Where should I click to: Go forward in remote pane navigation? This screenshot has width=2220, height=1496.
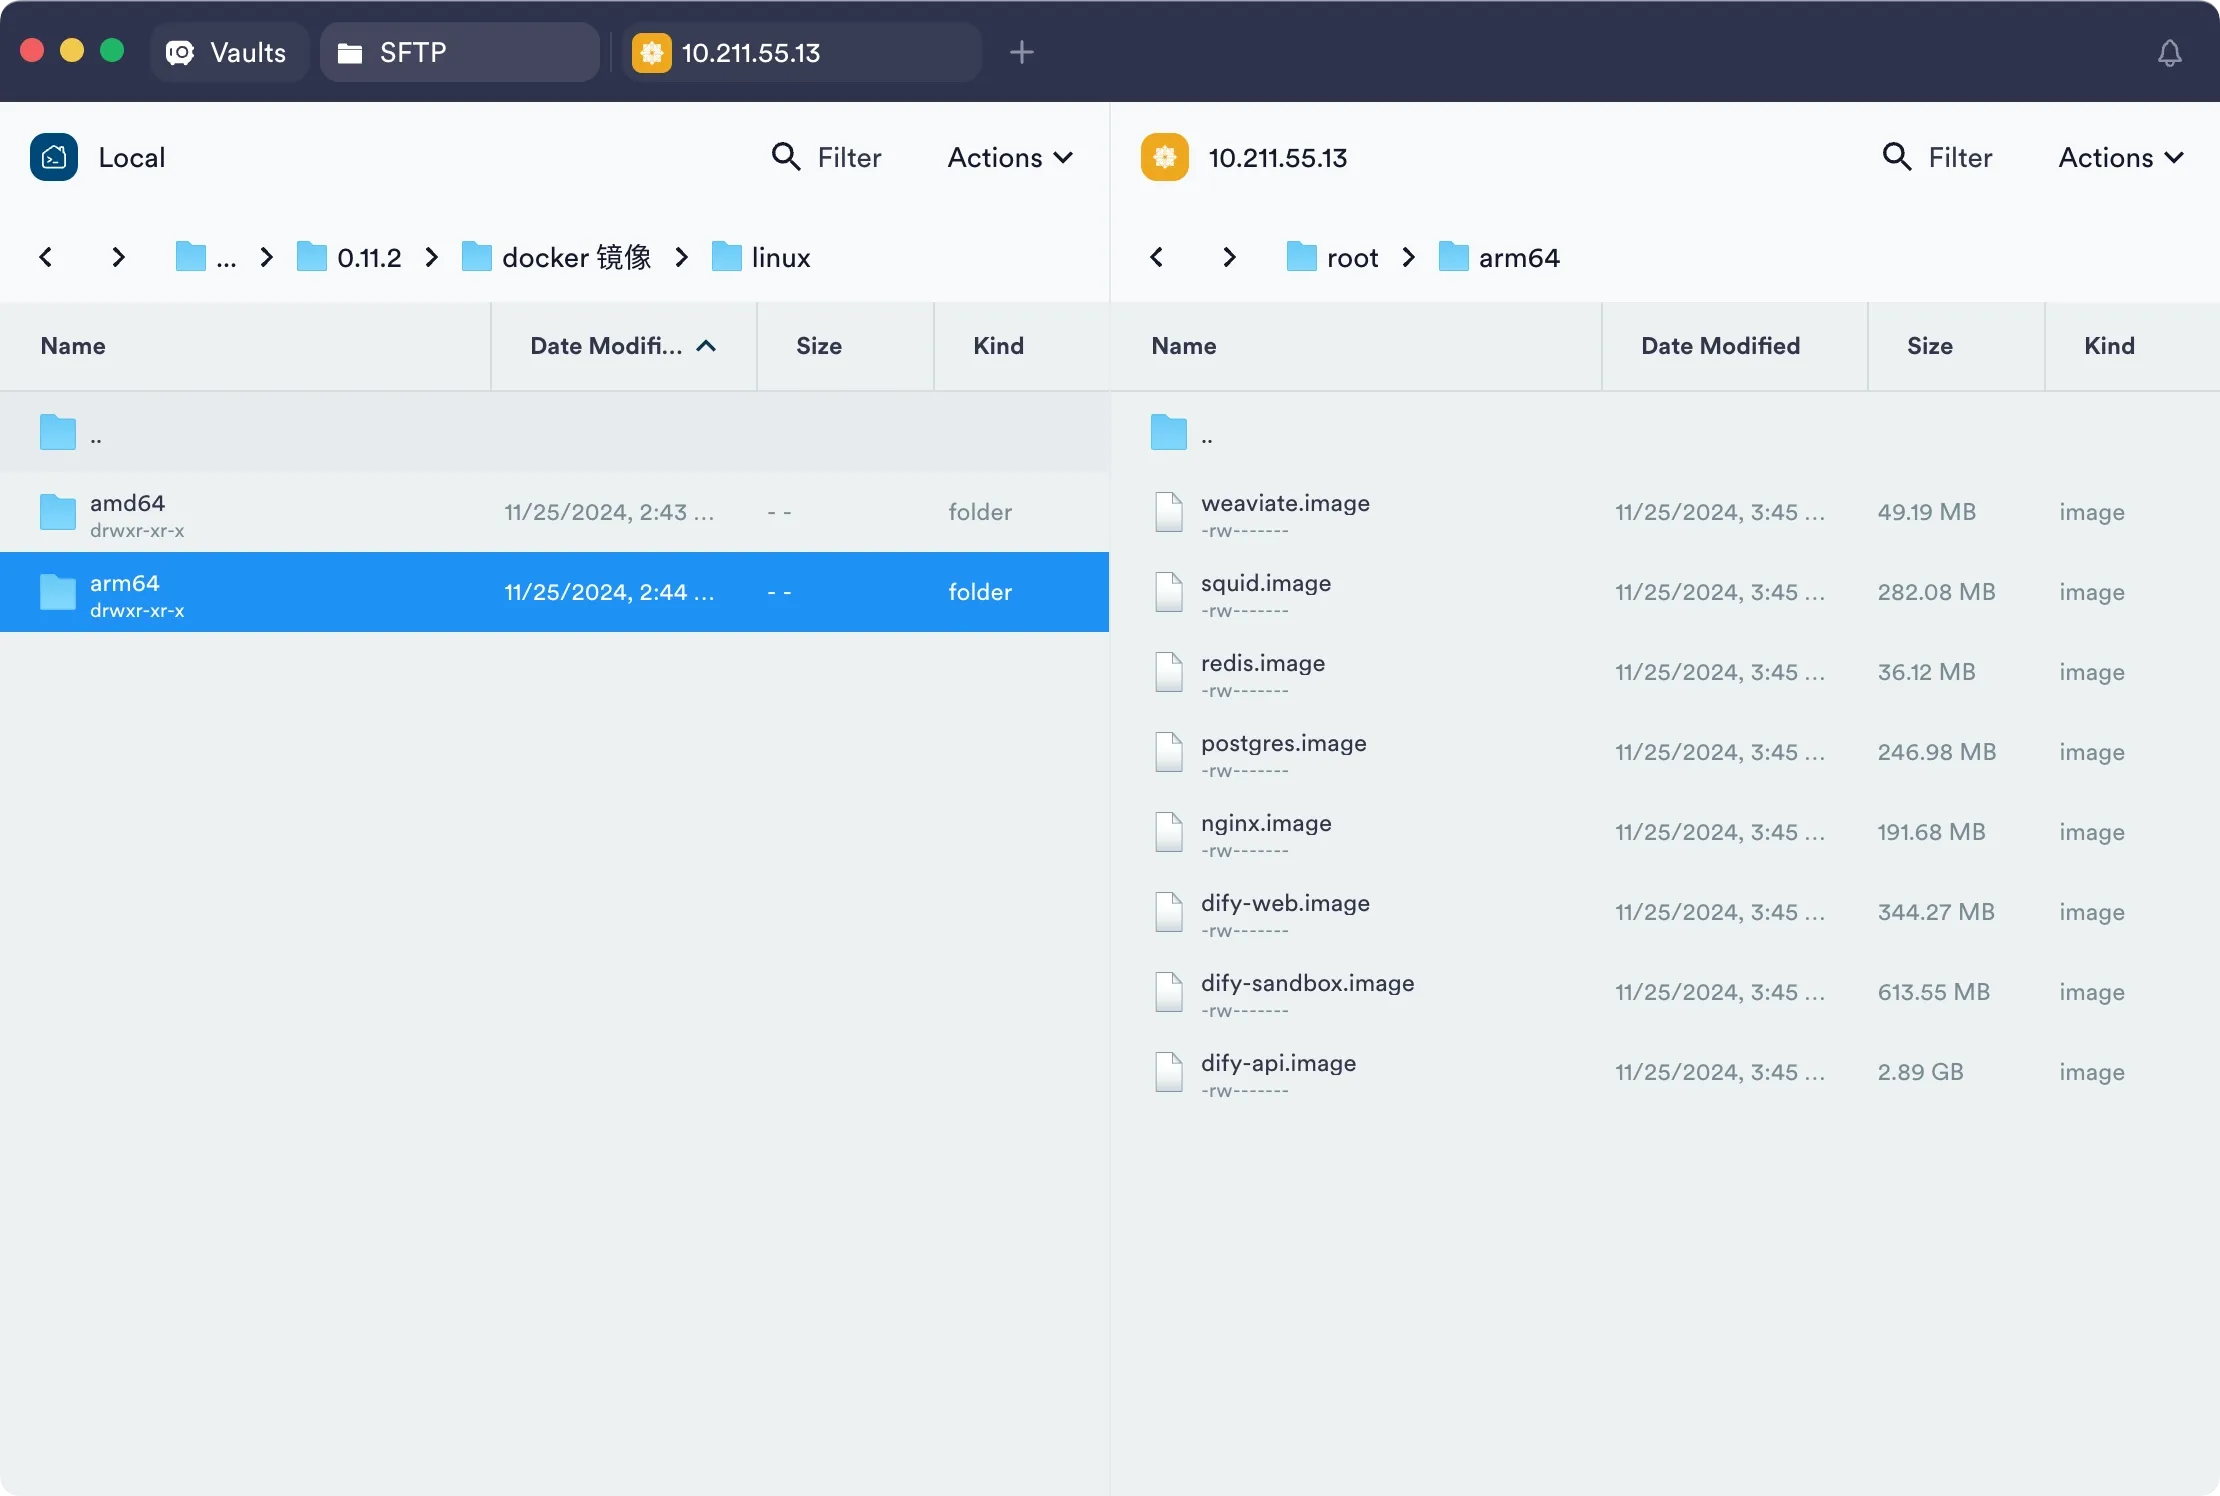[x=1229, y=257]
